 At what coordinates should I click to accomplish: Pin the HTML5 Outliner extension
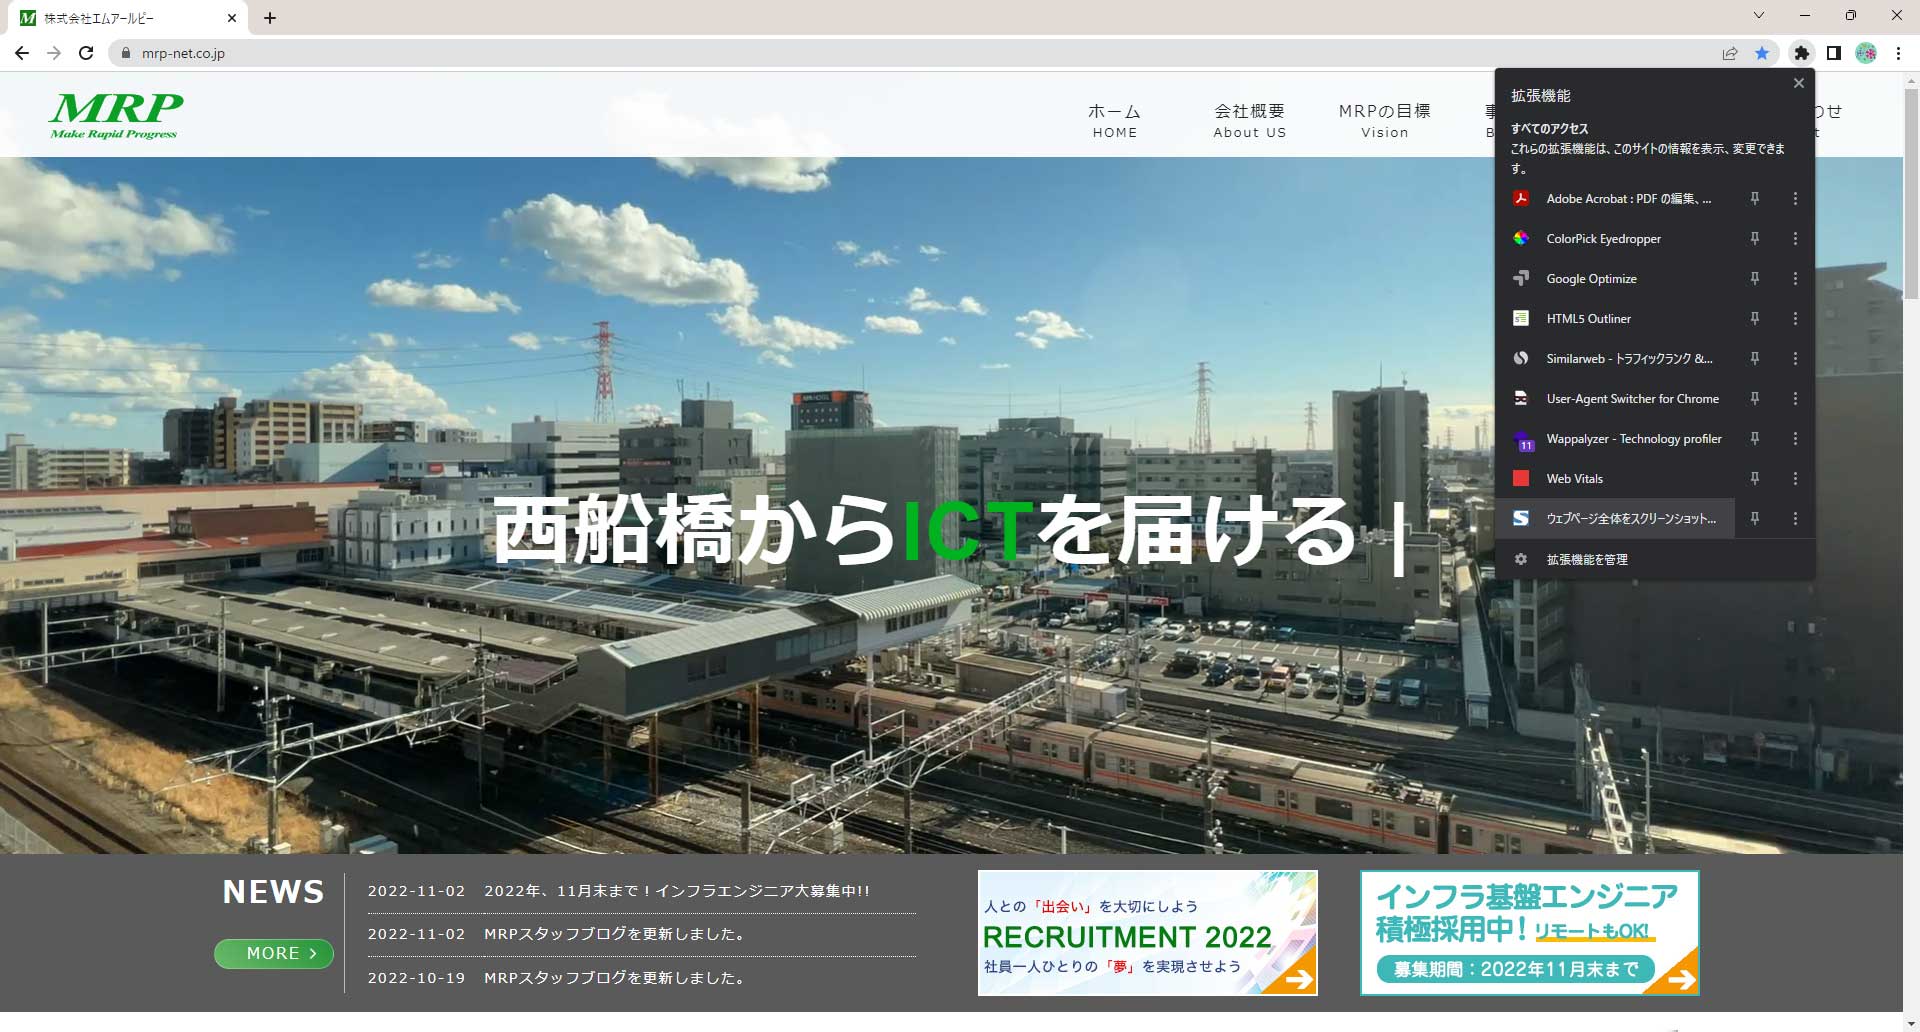pyautogui.click(x=1754, y=318)
